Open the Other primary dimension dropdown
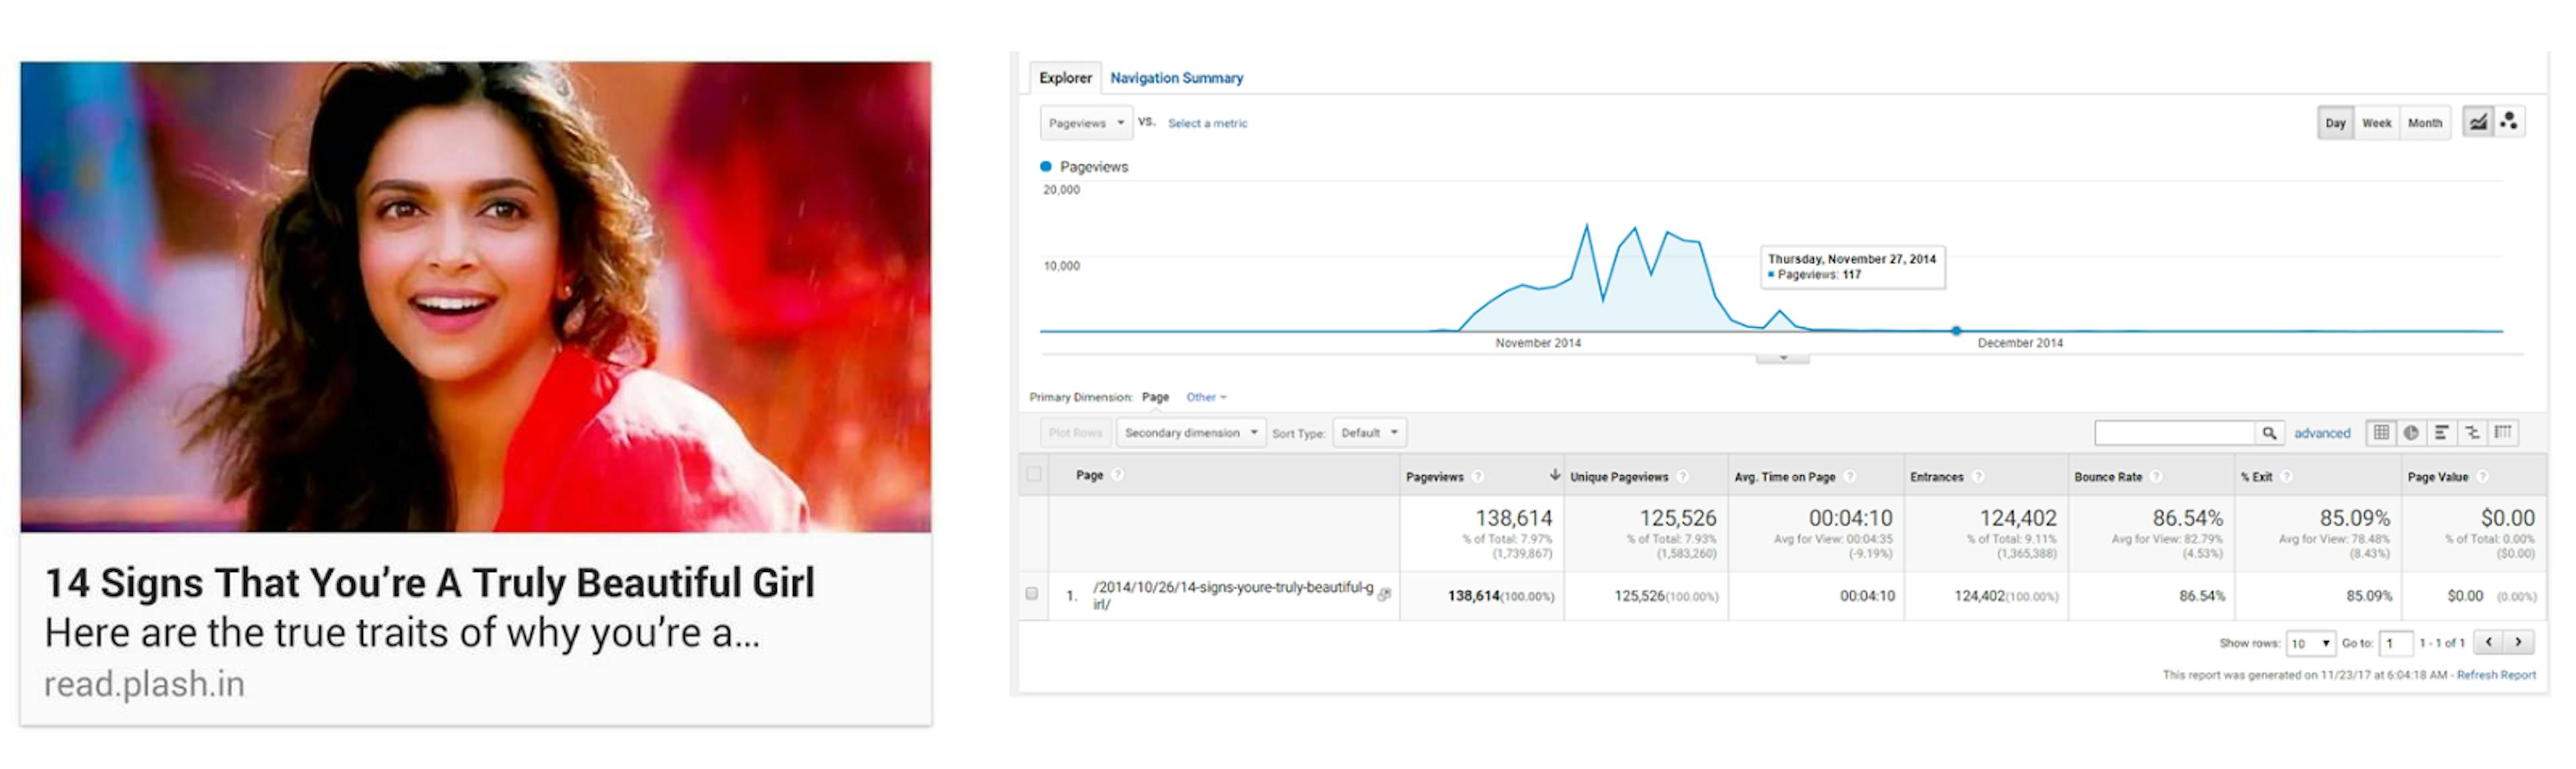This screenshot has height=769, width=2576. [1206, 397]
